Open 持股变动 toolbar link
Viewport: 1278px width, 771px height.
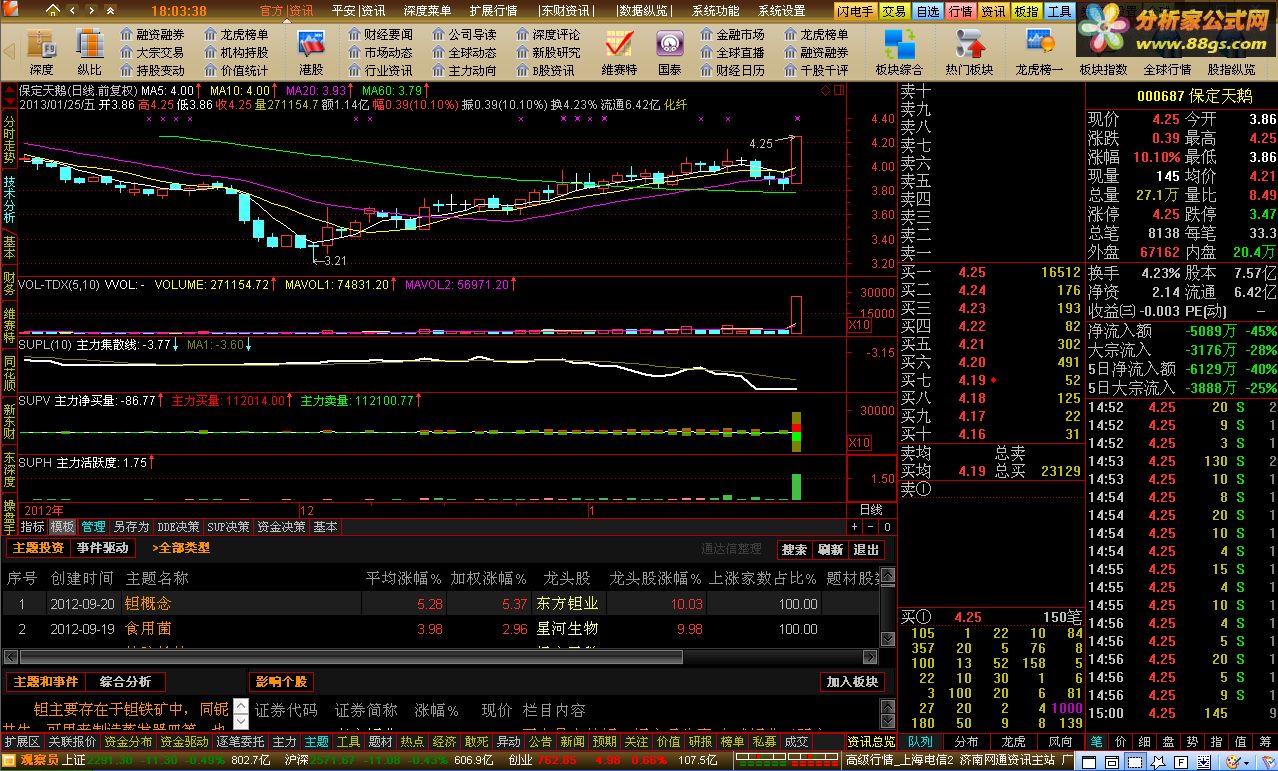tap(152, 70)
